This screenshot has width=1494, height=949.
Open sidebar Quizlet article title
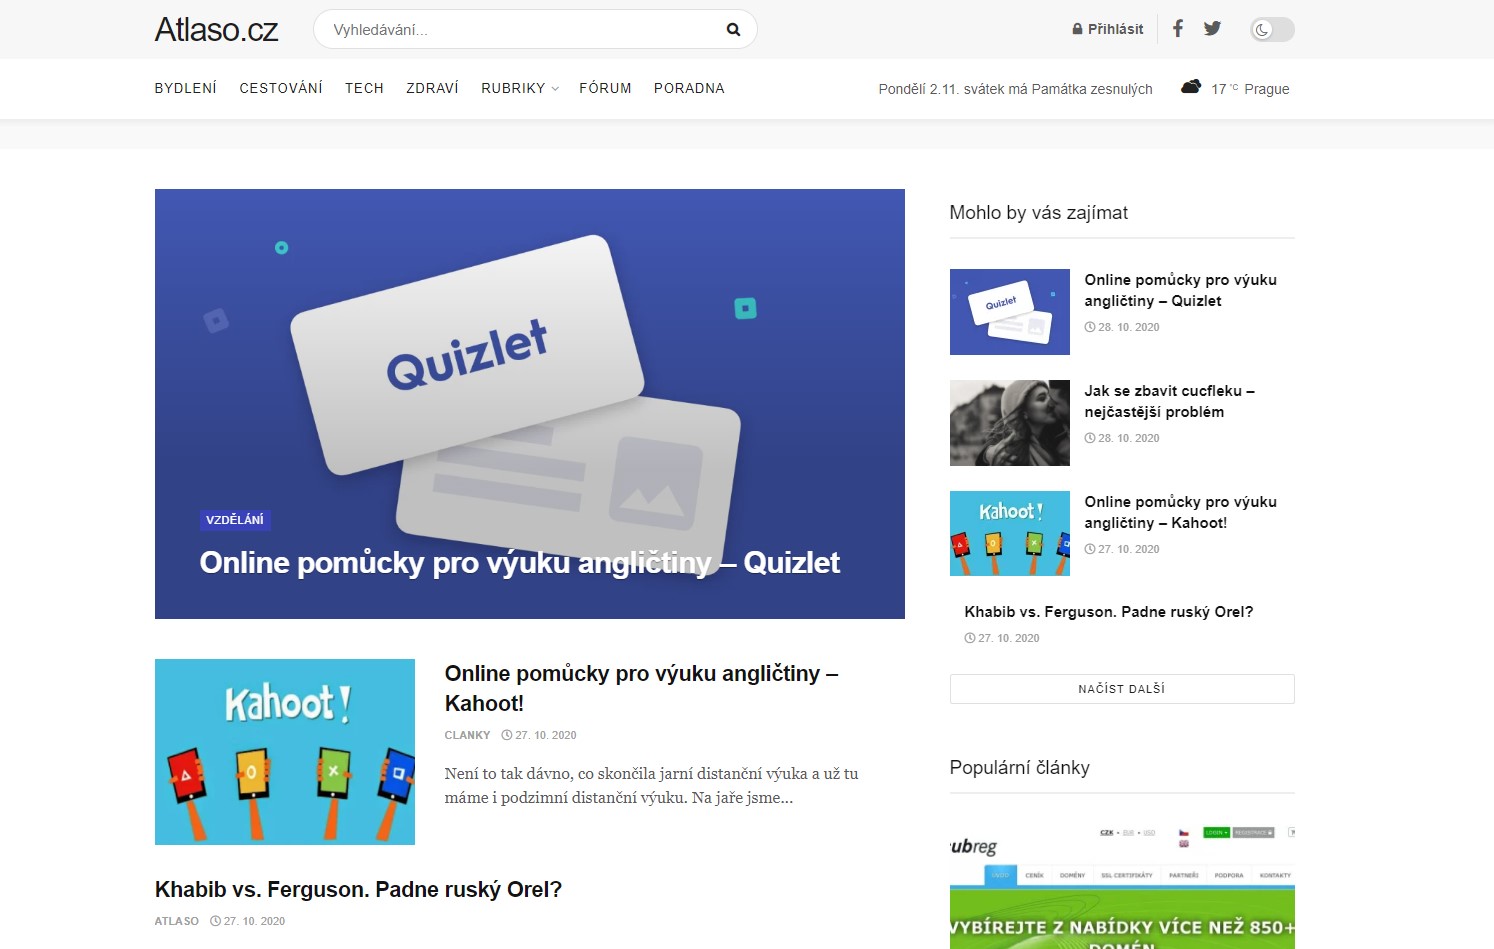coord(1180,290)
